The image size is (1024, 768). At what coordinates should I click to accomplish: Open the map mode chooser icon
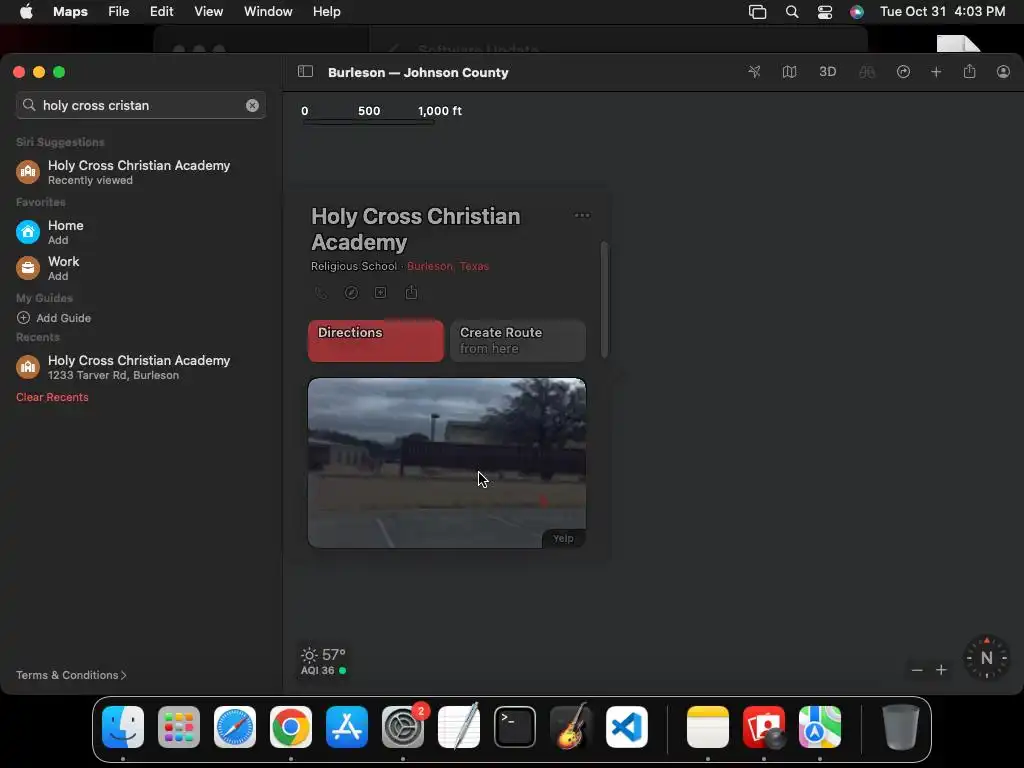coord(790,72)
